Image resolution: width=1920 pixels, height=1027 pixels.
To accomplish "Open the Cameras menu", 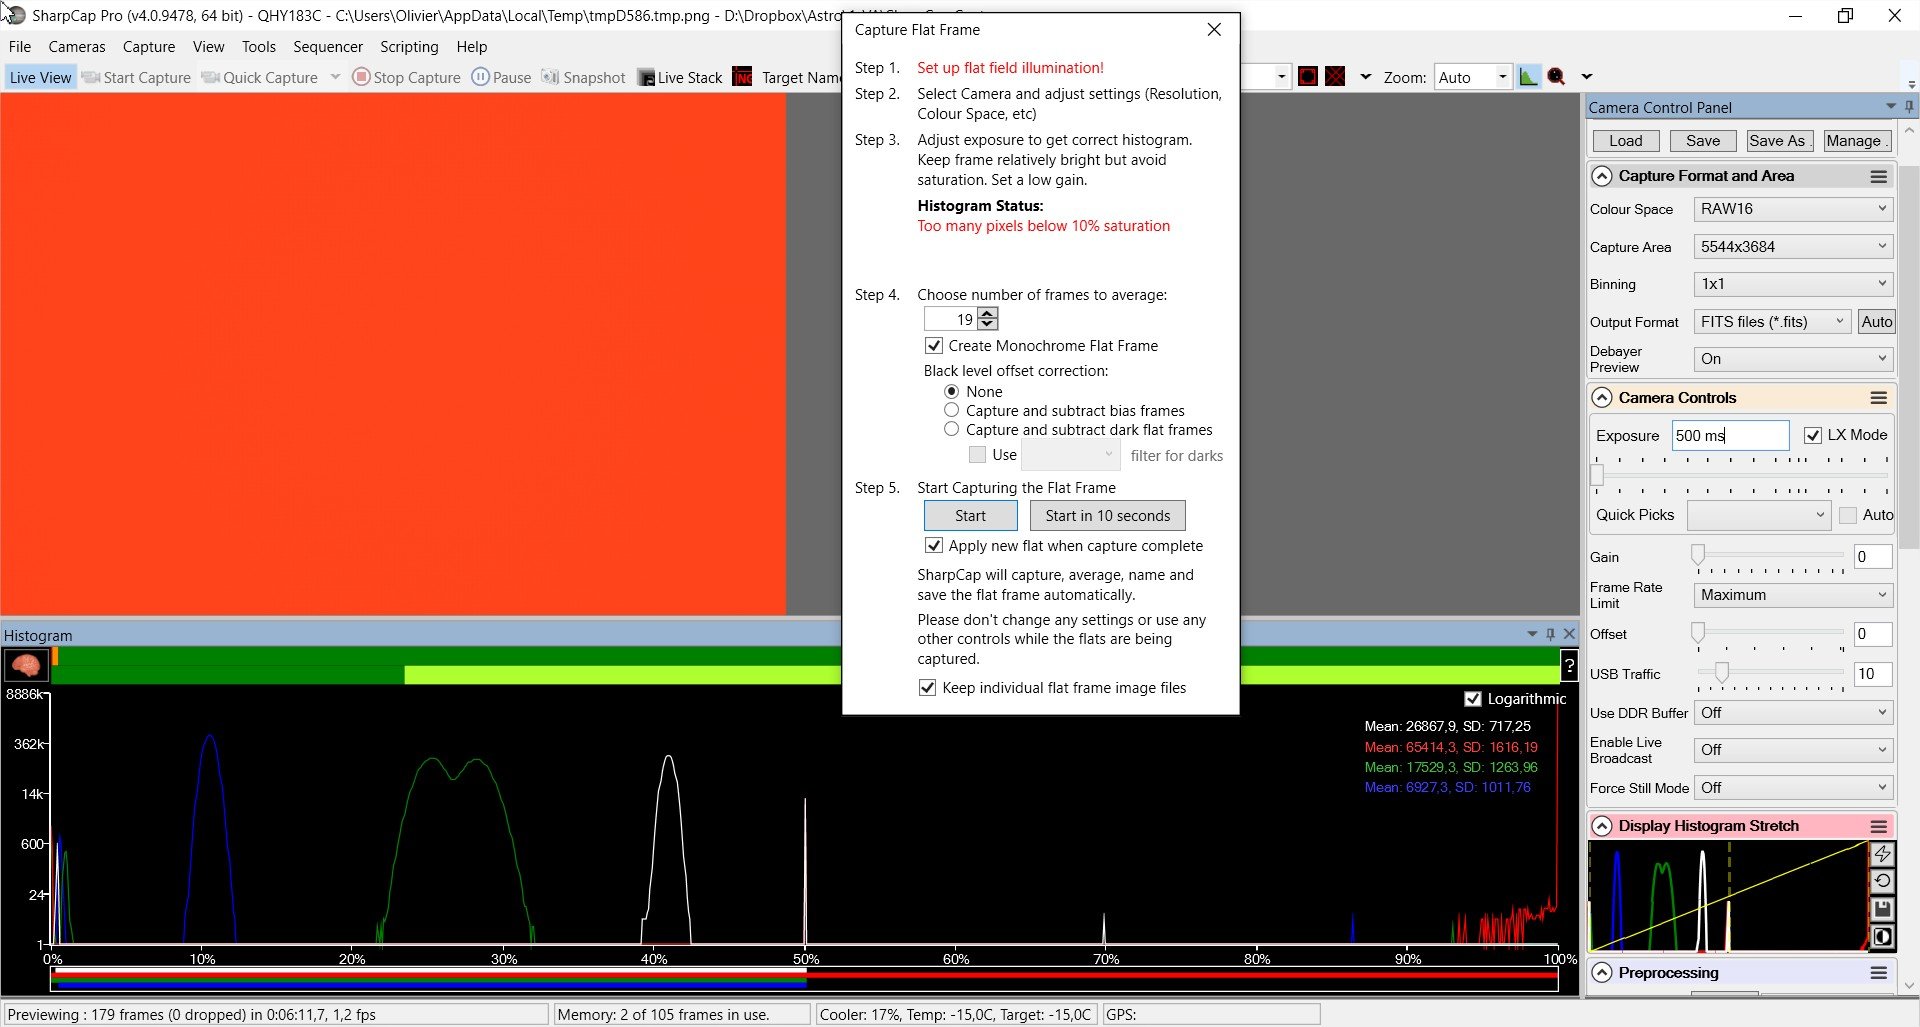I will pyautogui.click(x=77, y=47).
